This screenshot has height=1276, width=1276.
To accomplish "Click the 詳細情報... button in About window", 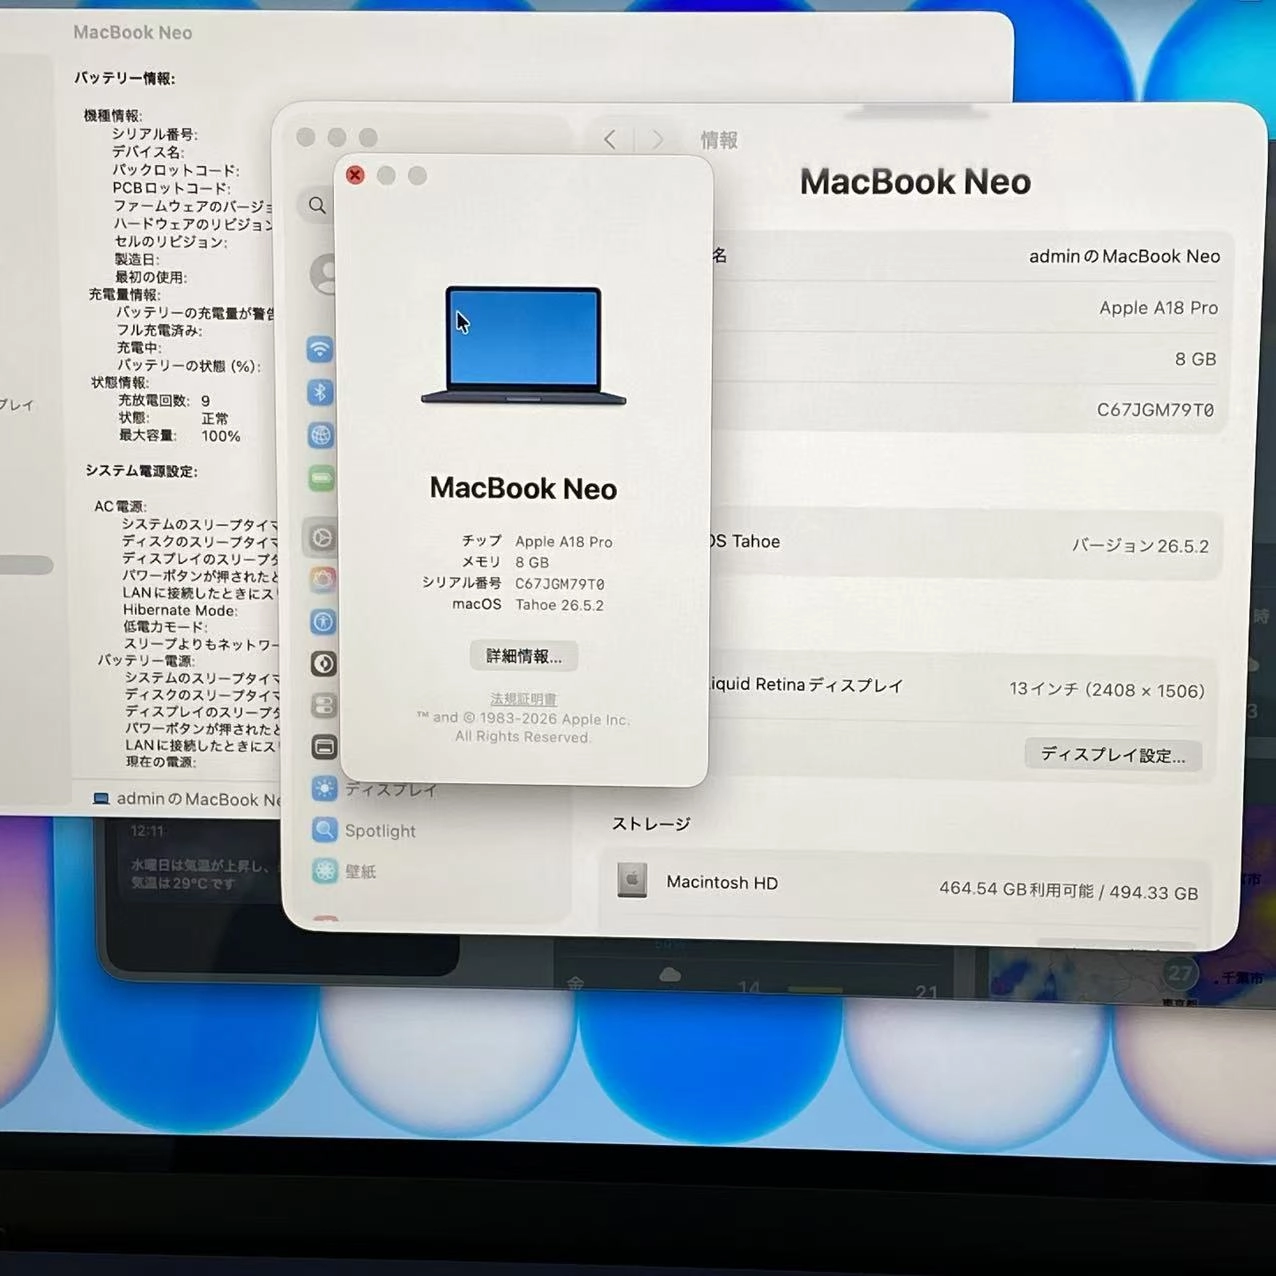I will pos(524,656).
